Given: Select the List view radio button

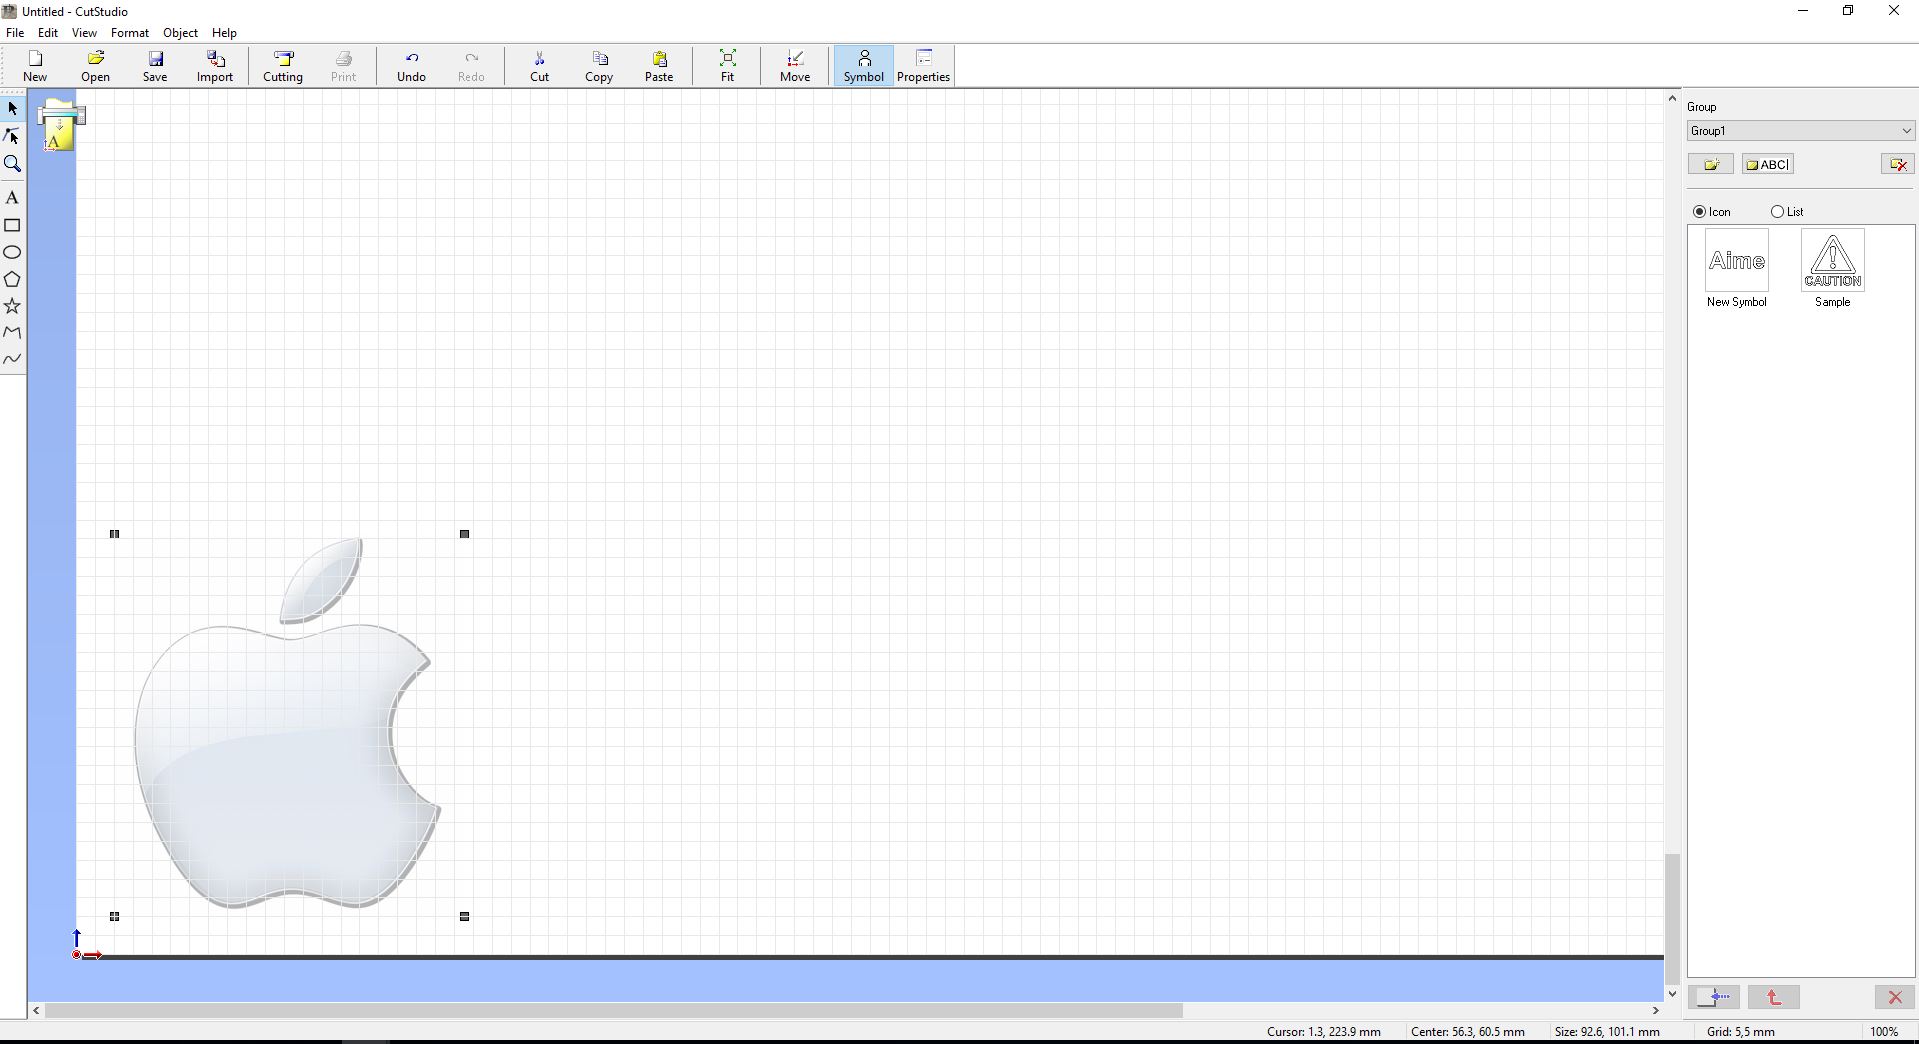Looking at the screenshot, I should pos(1777,212).
